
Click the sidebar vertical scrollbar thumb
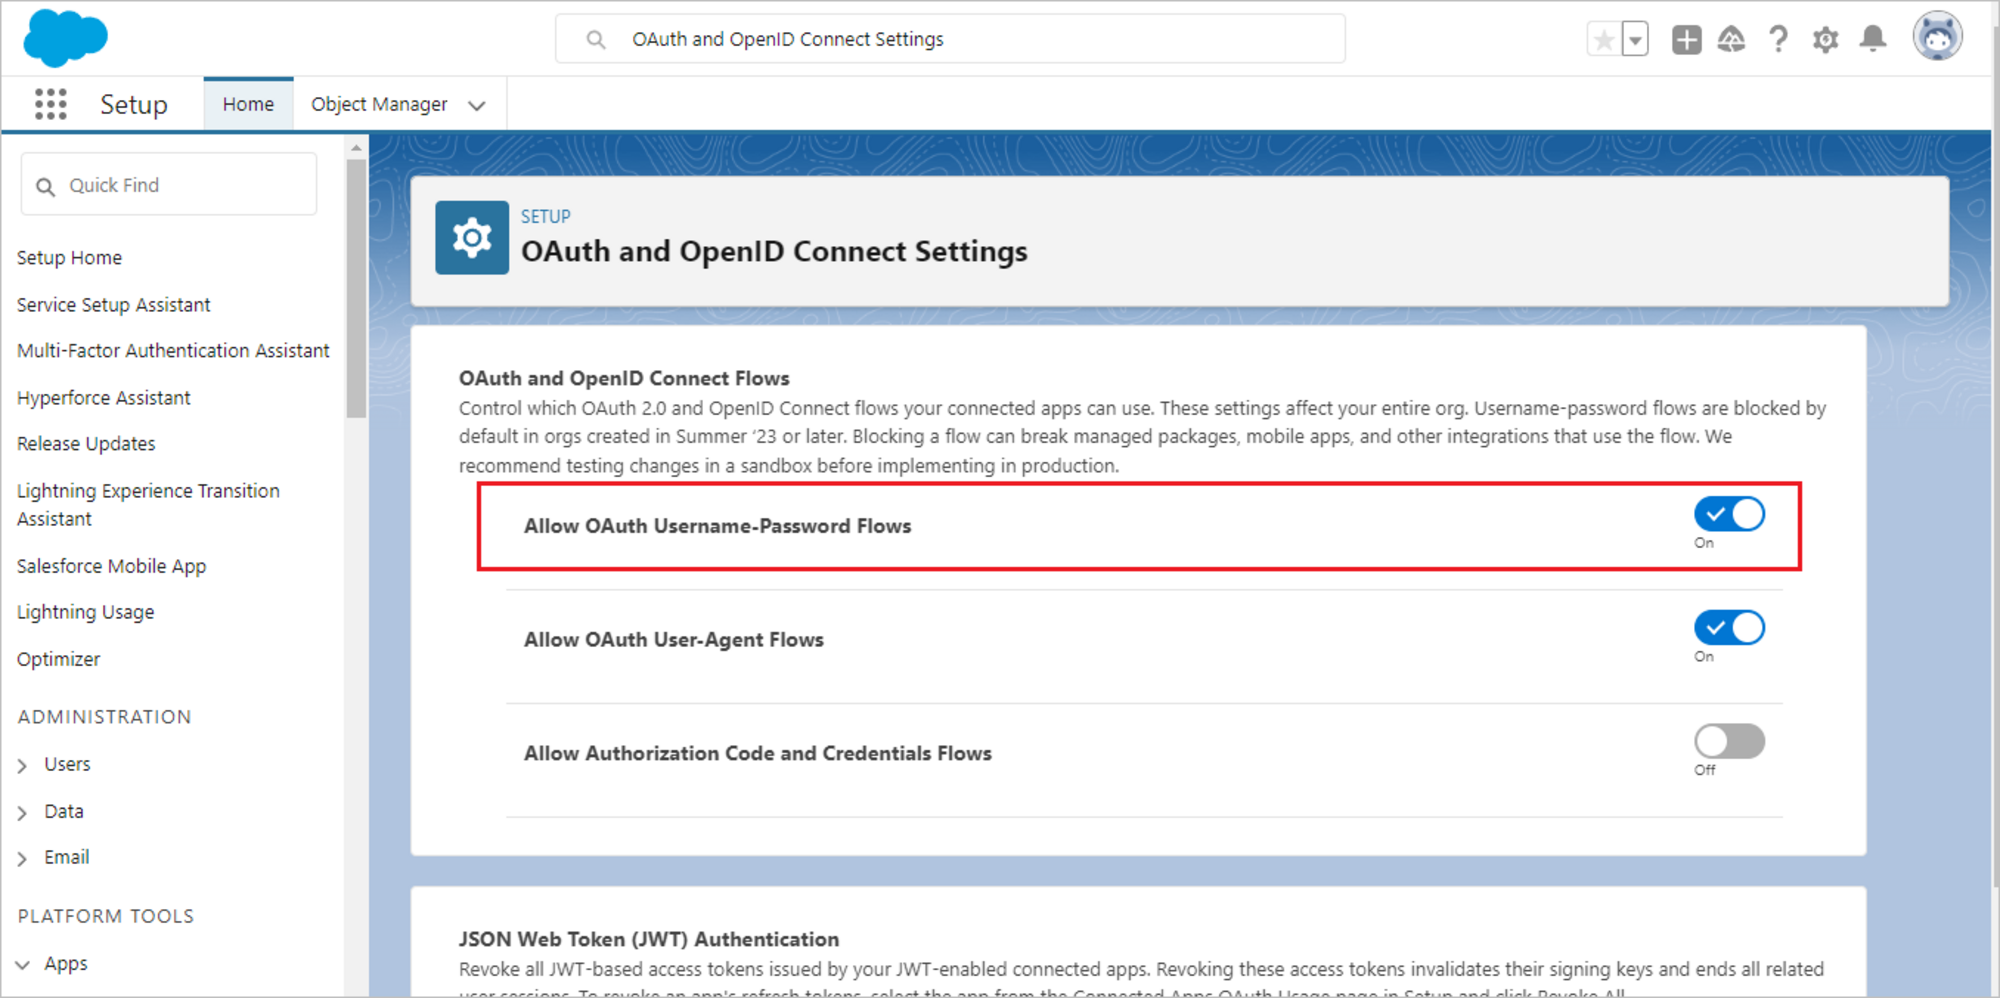tap(356, 288)
